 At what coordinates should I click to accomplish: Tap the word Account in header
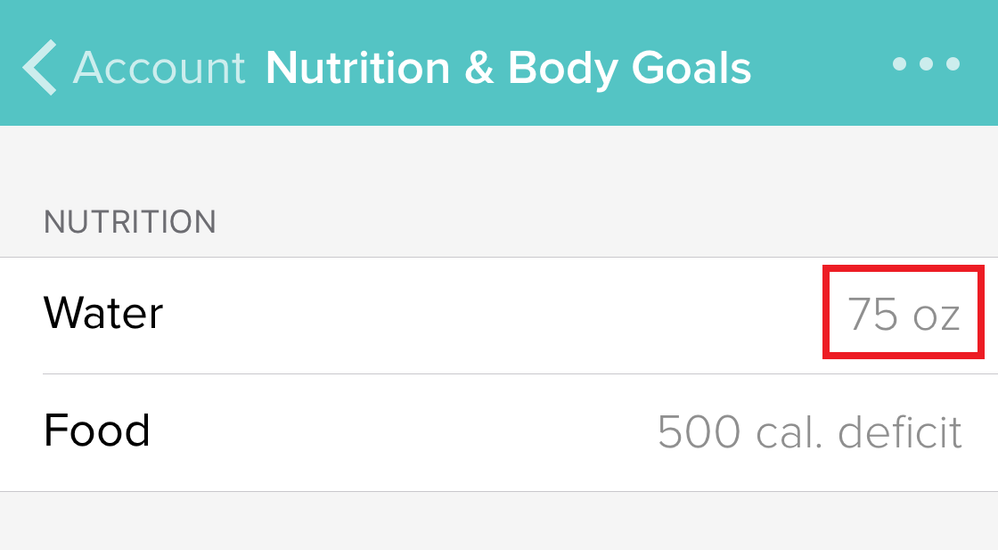coord(160,67)
